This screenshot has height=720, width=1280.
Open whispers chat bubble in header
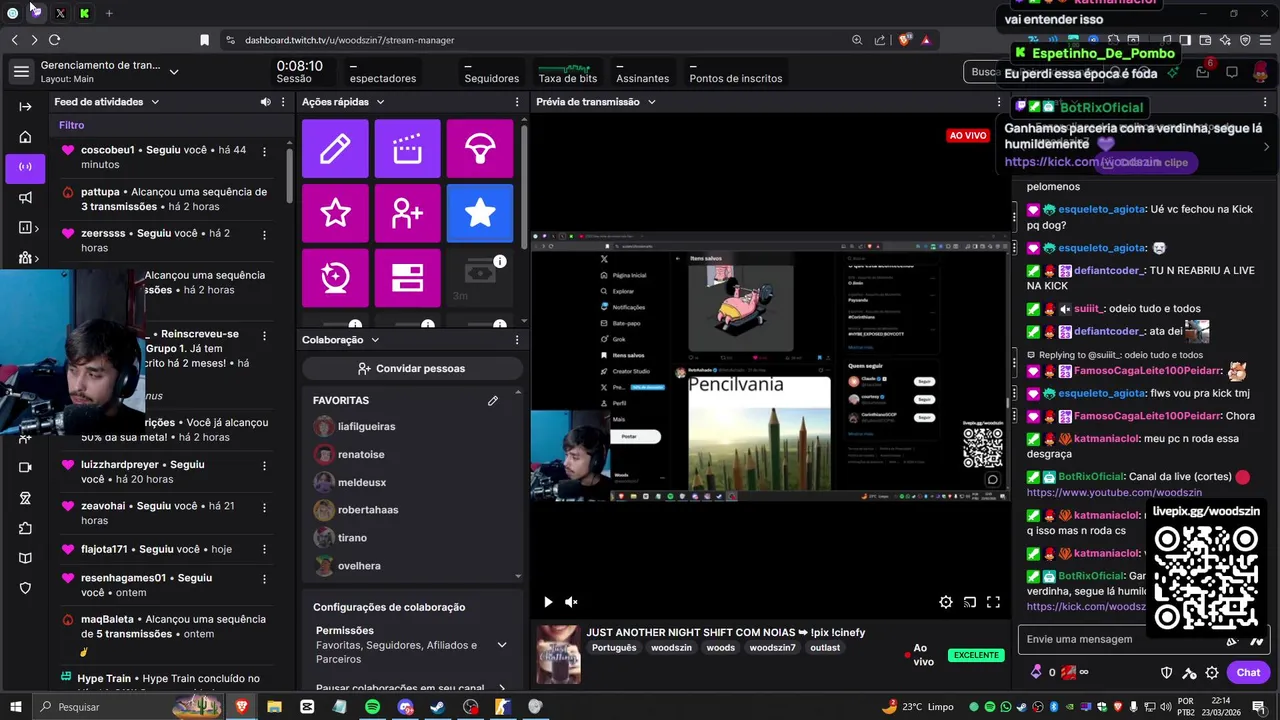[1232, 72]
